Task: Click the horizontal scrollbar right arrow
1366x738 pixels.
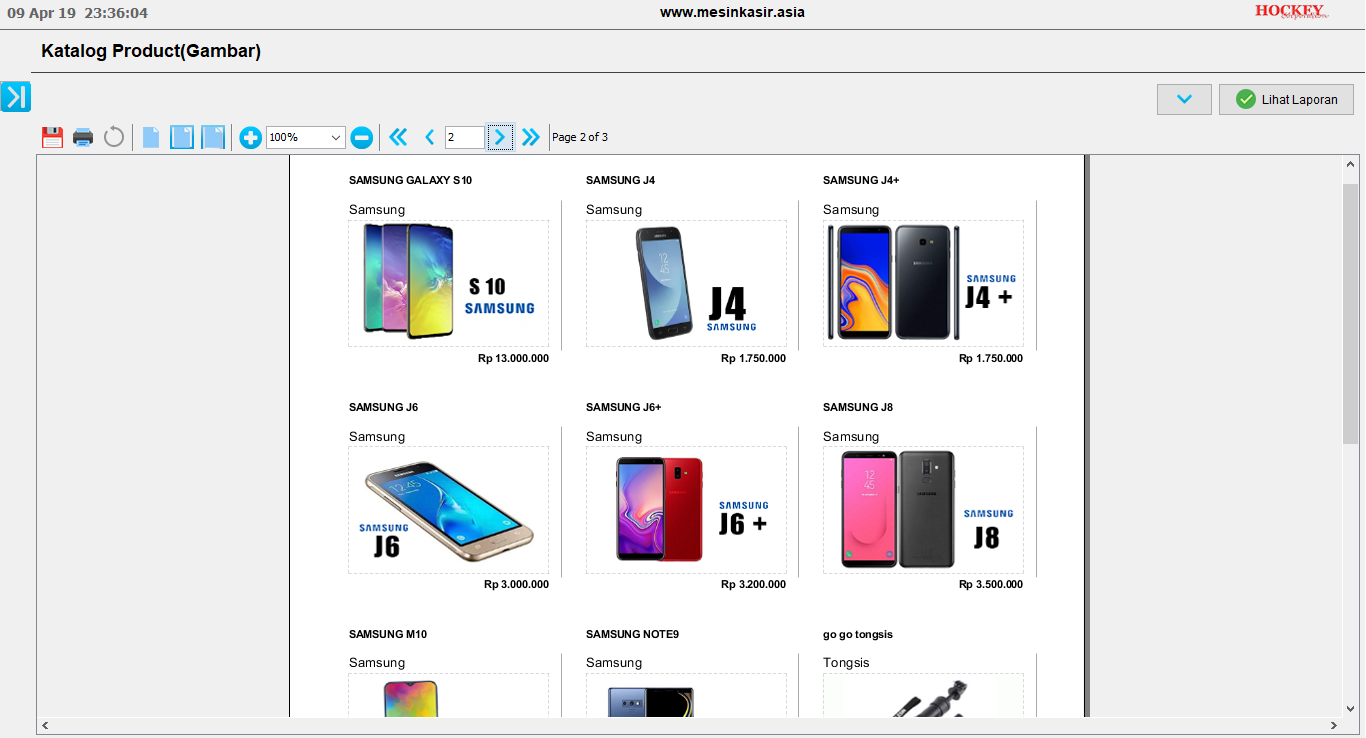Action: pyautogui.click(x=1334, y=725)
